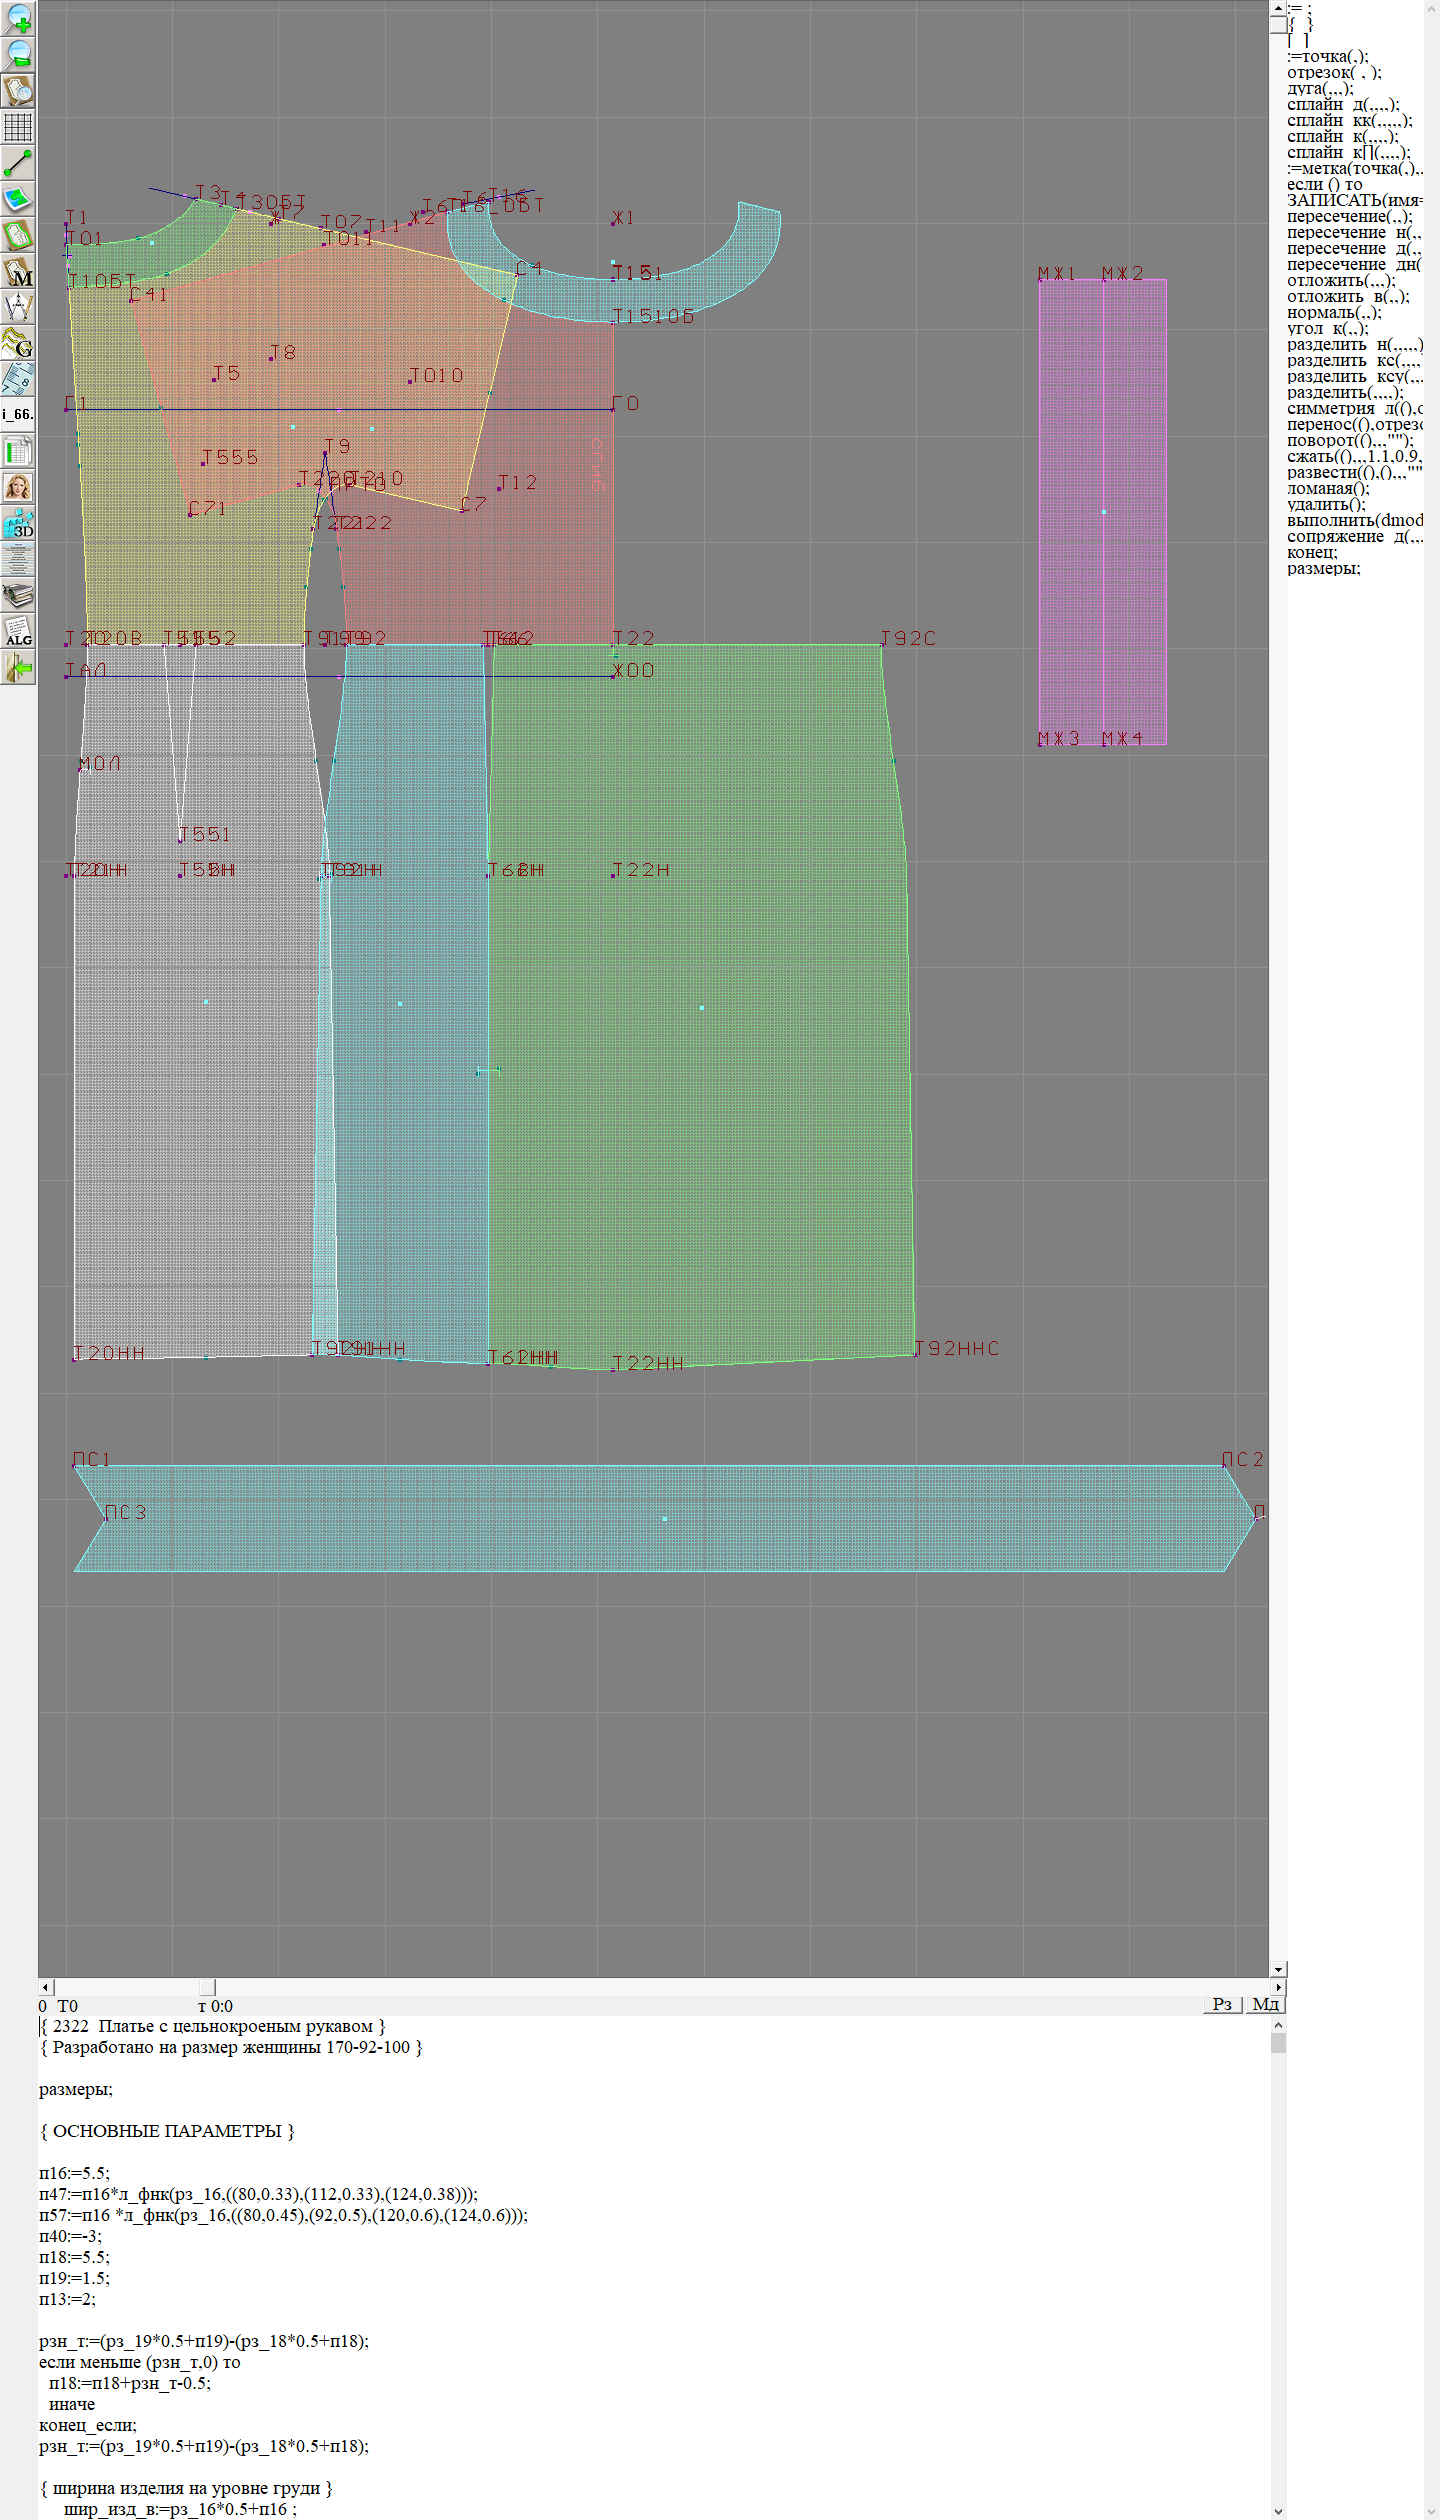The height and width of the screenshot is (2520, 1440).
Task: Select the line segment tool icon
Action: pyautogui.click(x=18, y=163)
